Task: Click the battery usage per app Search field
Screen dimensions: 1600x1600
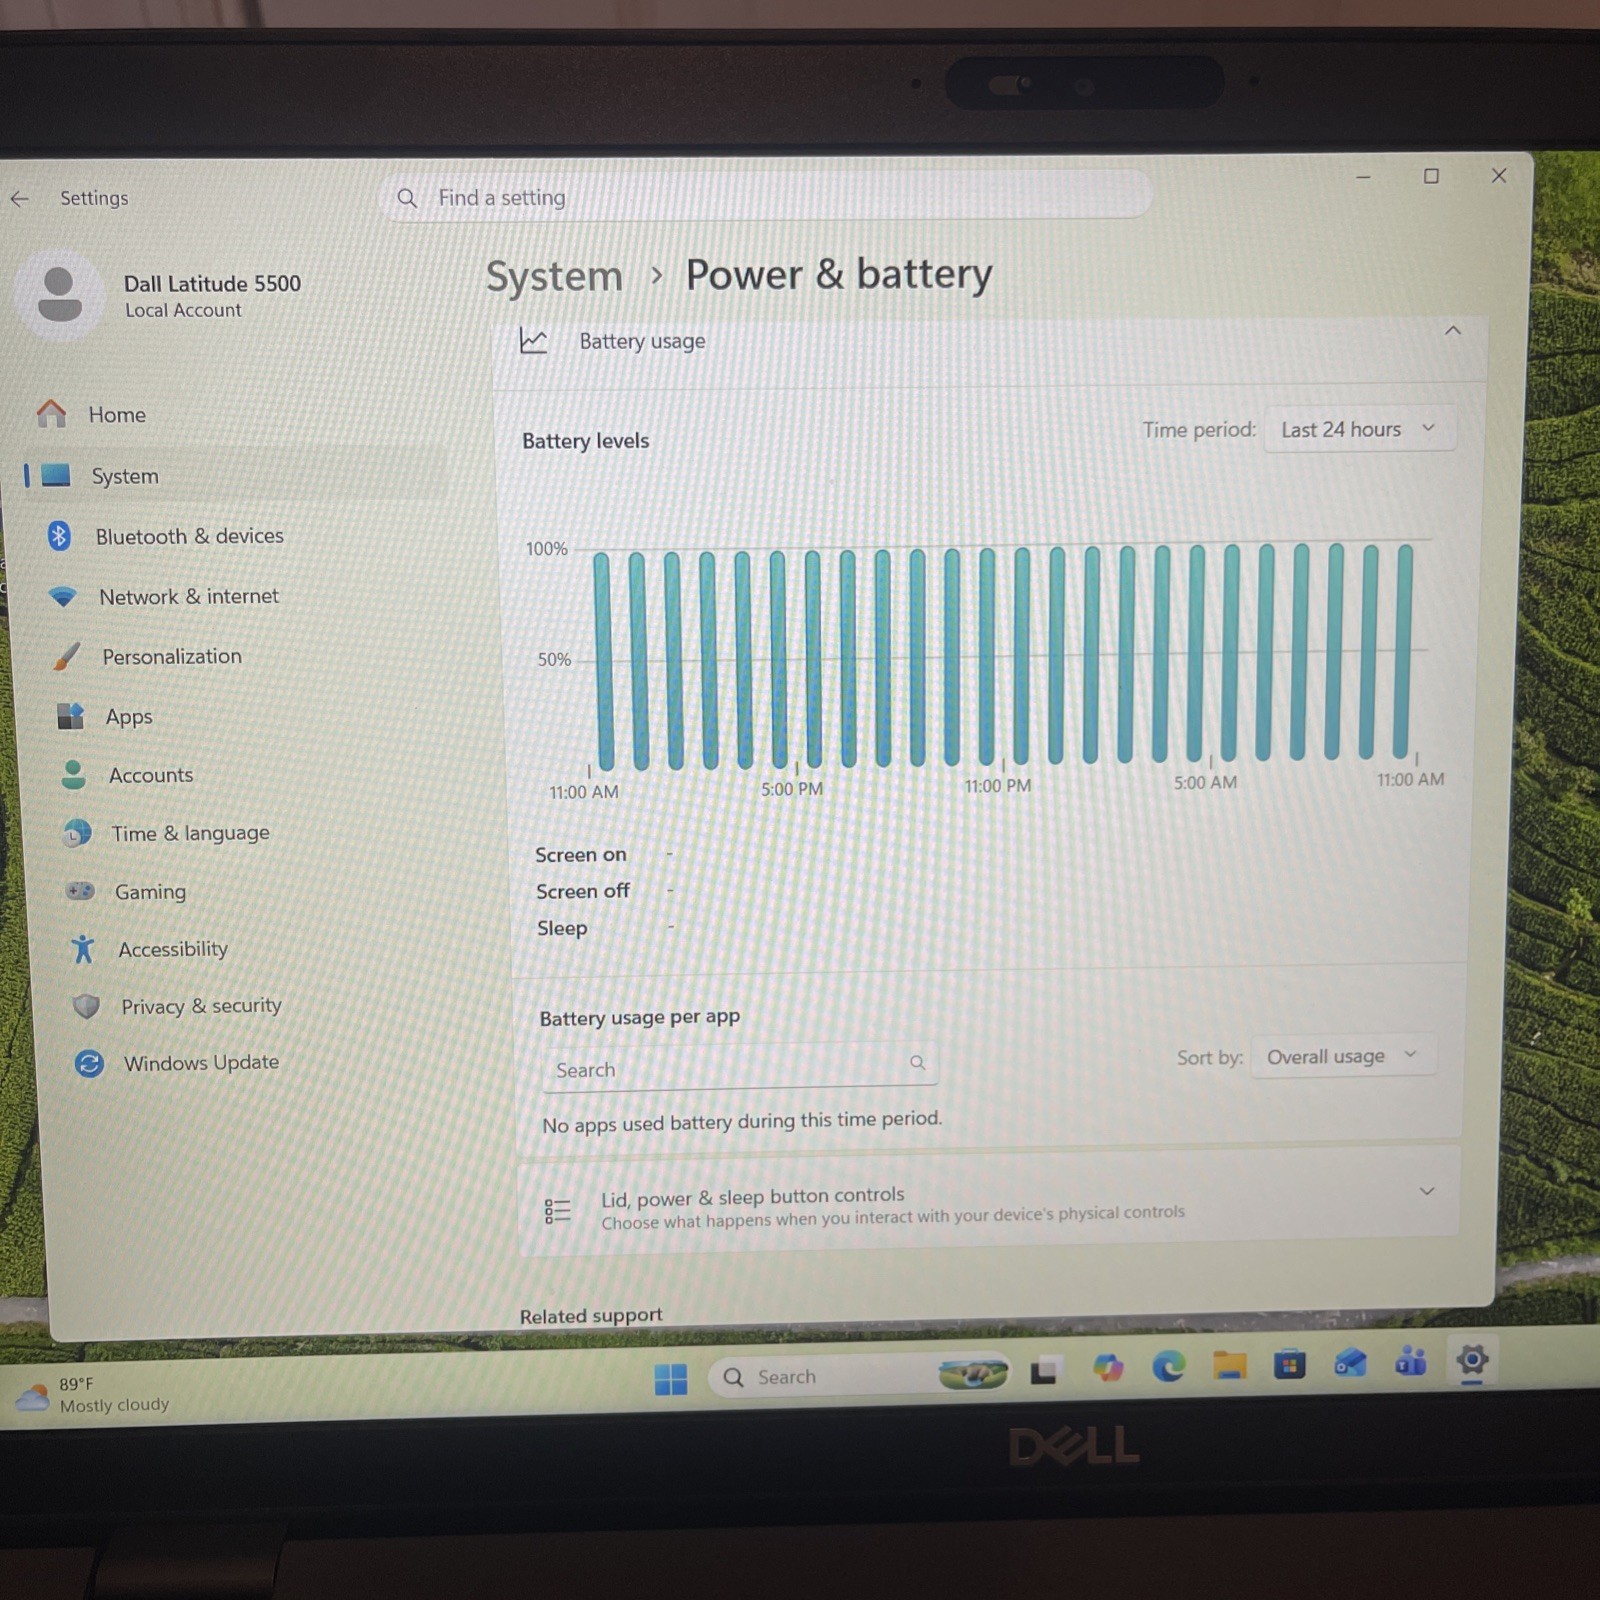Action: [740, 1067]
